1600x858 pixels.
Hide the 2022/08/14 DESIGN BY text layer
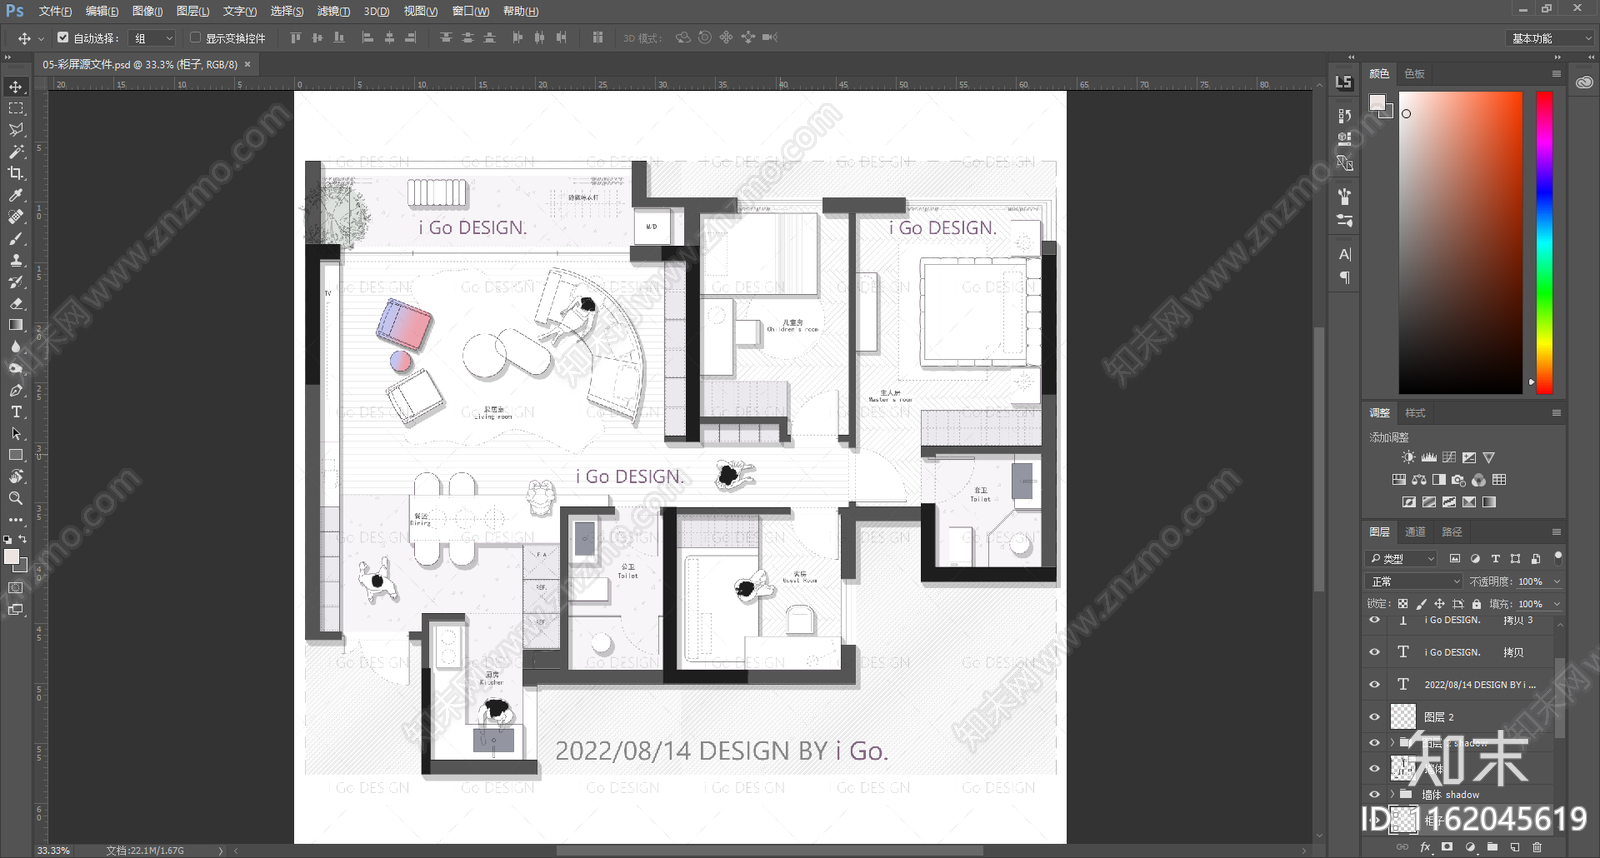(1374, 685)
